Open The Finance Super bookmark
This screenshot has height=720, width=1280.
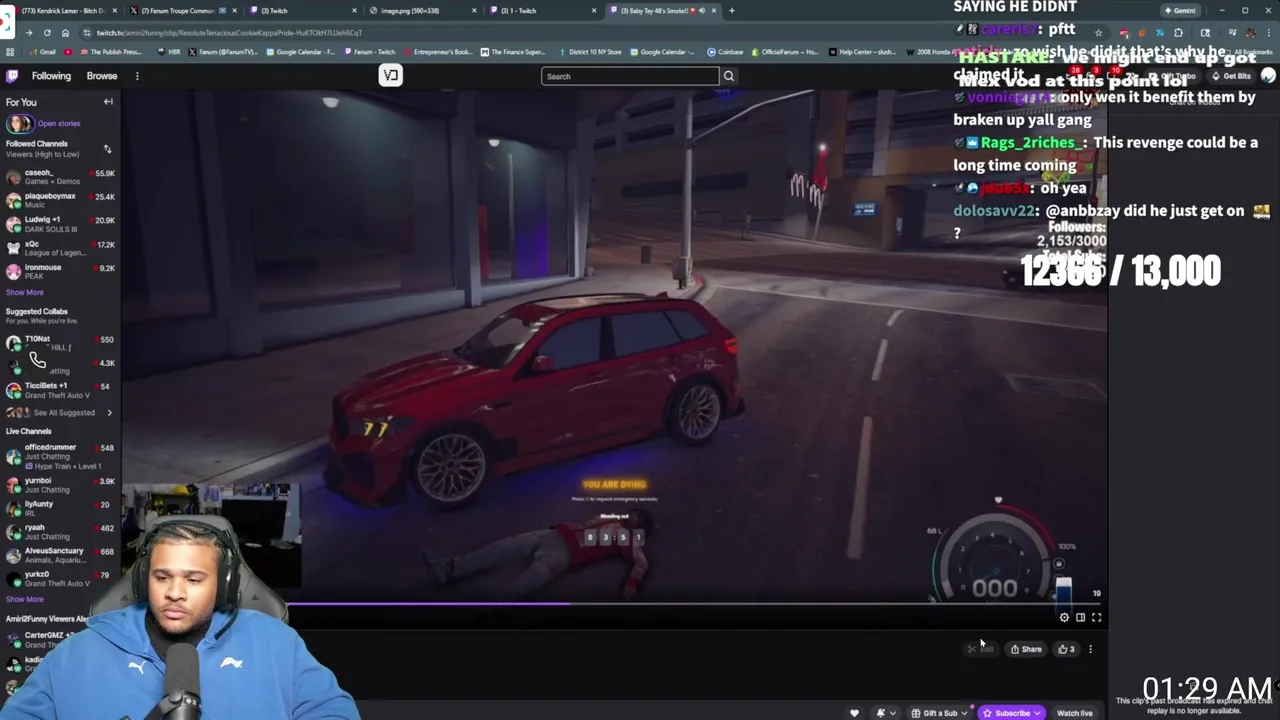[x=512, y=52]
